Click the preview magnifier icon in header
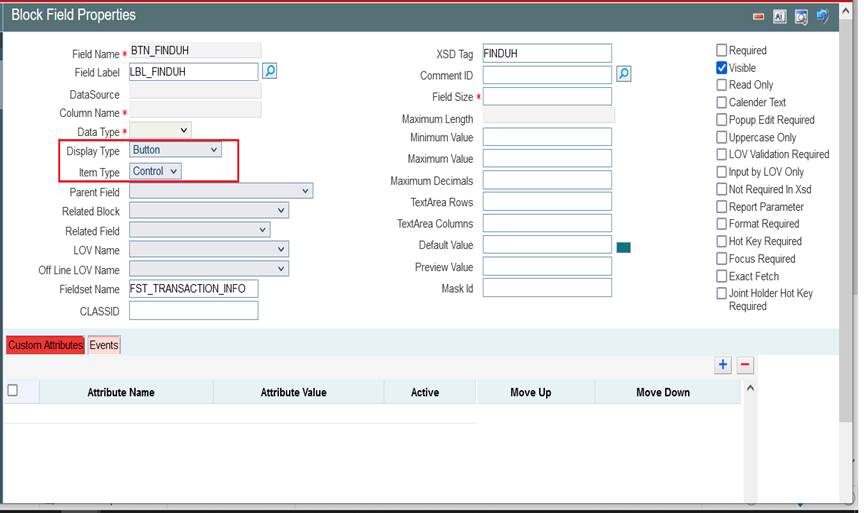This screenshot has height=513, width=864. click(x=801, y=17)
